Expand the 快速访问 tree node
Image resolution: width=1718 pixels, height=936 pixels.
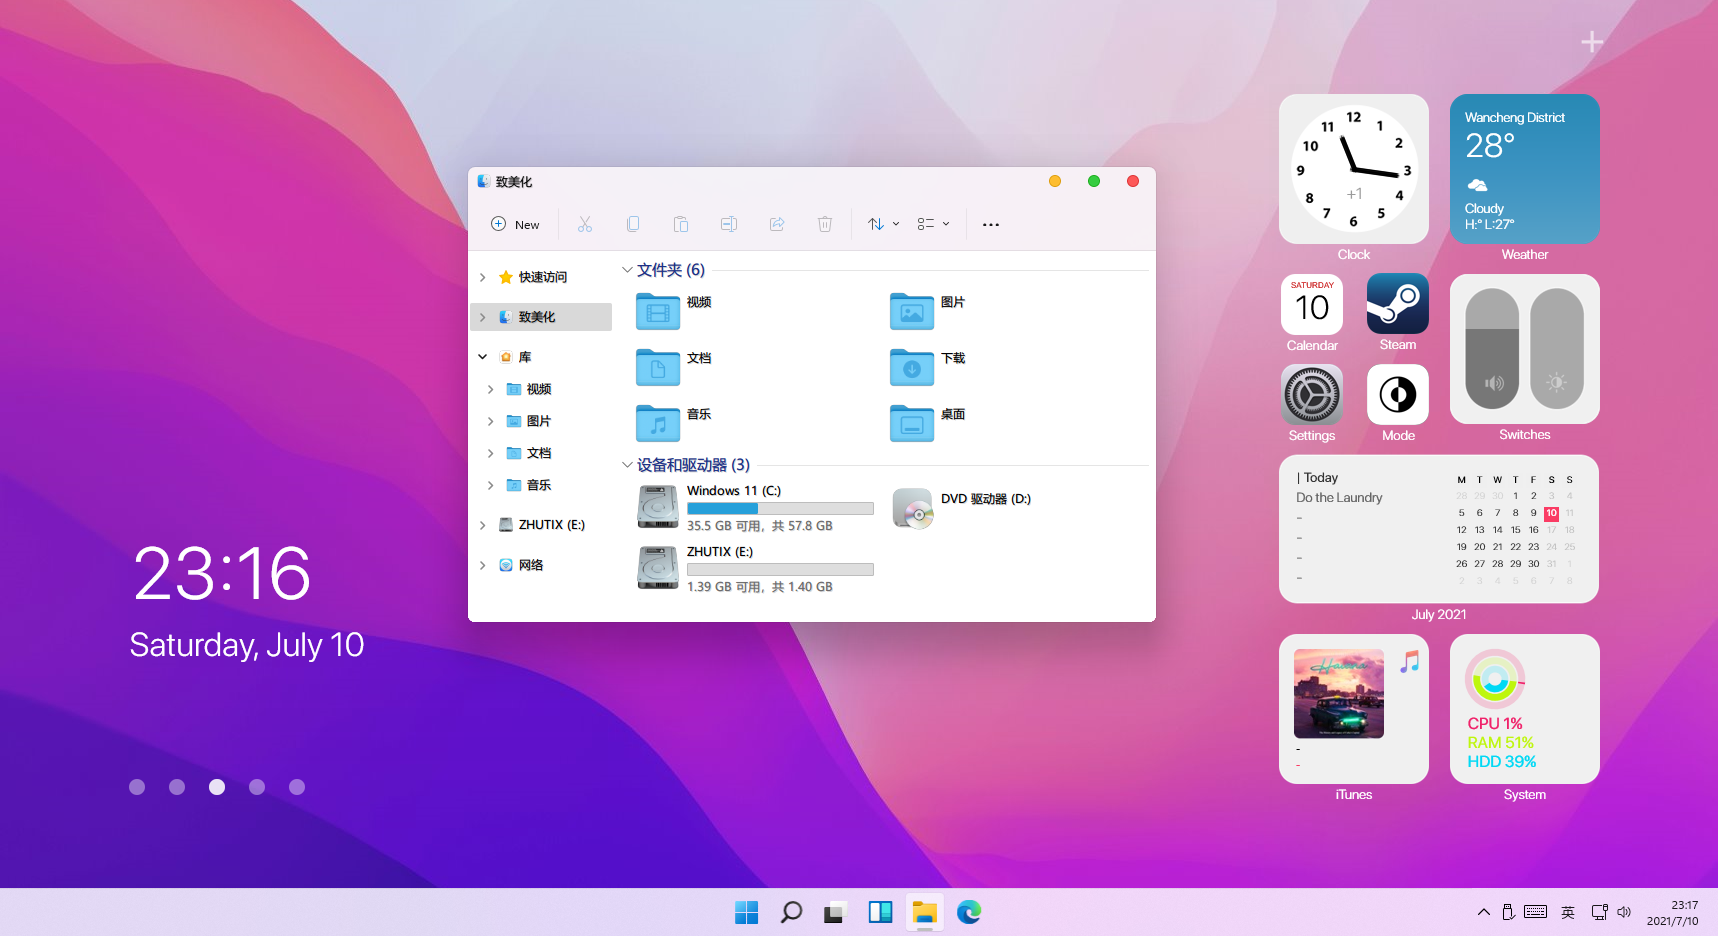pyautogui.click(x=483, y=277)
